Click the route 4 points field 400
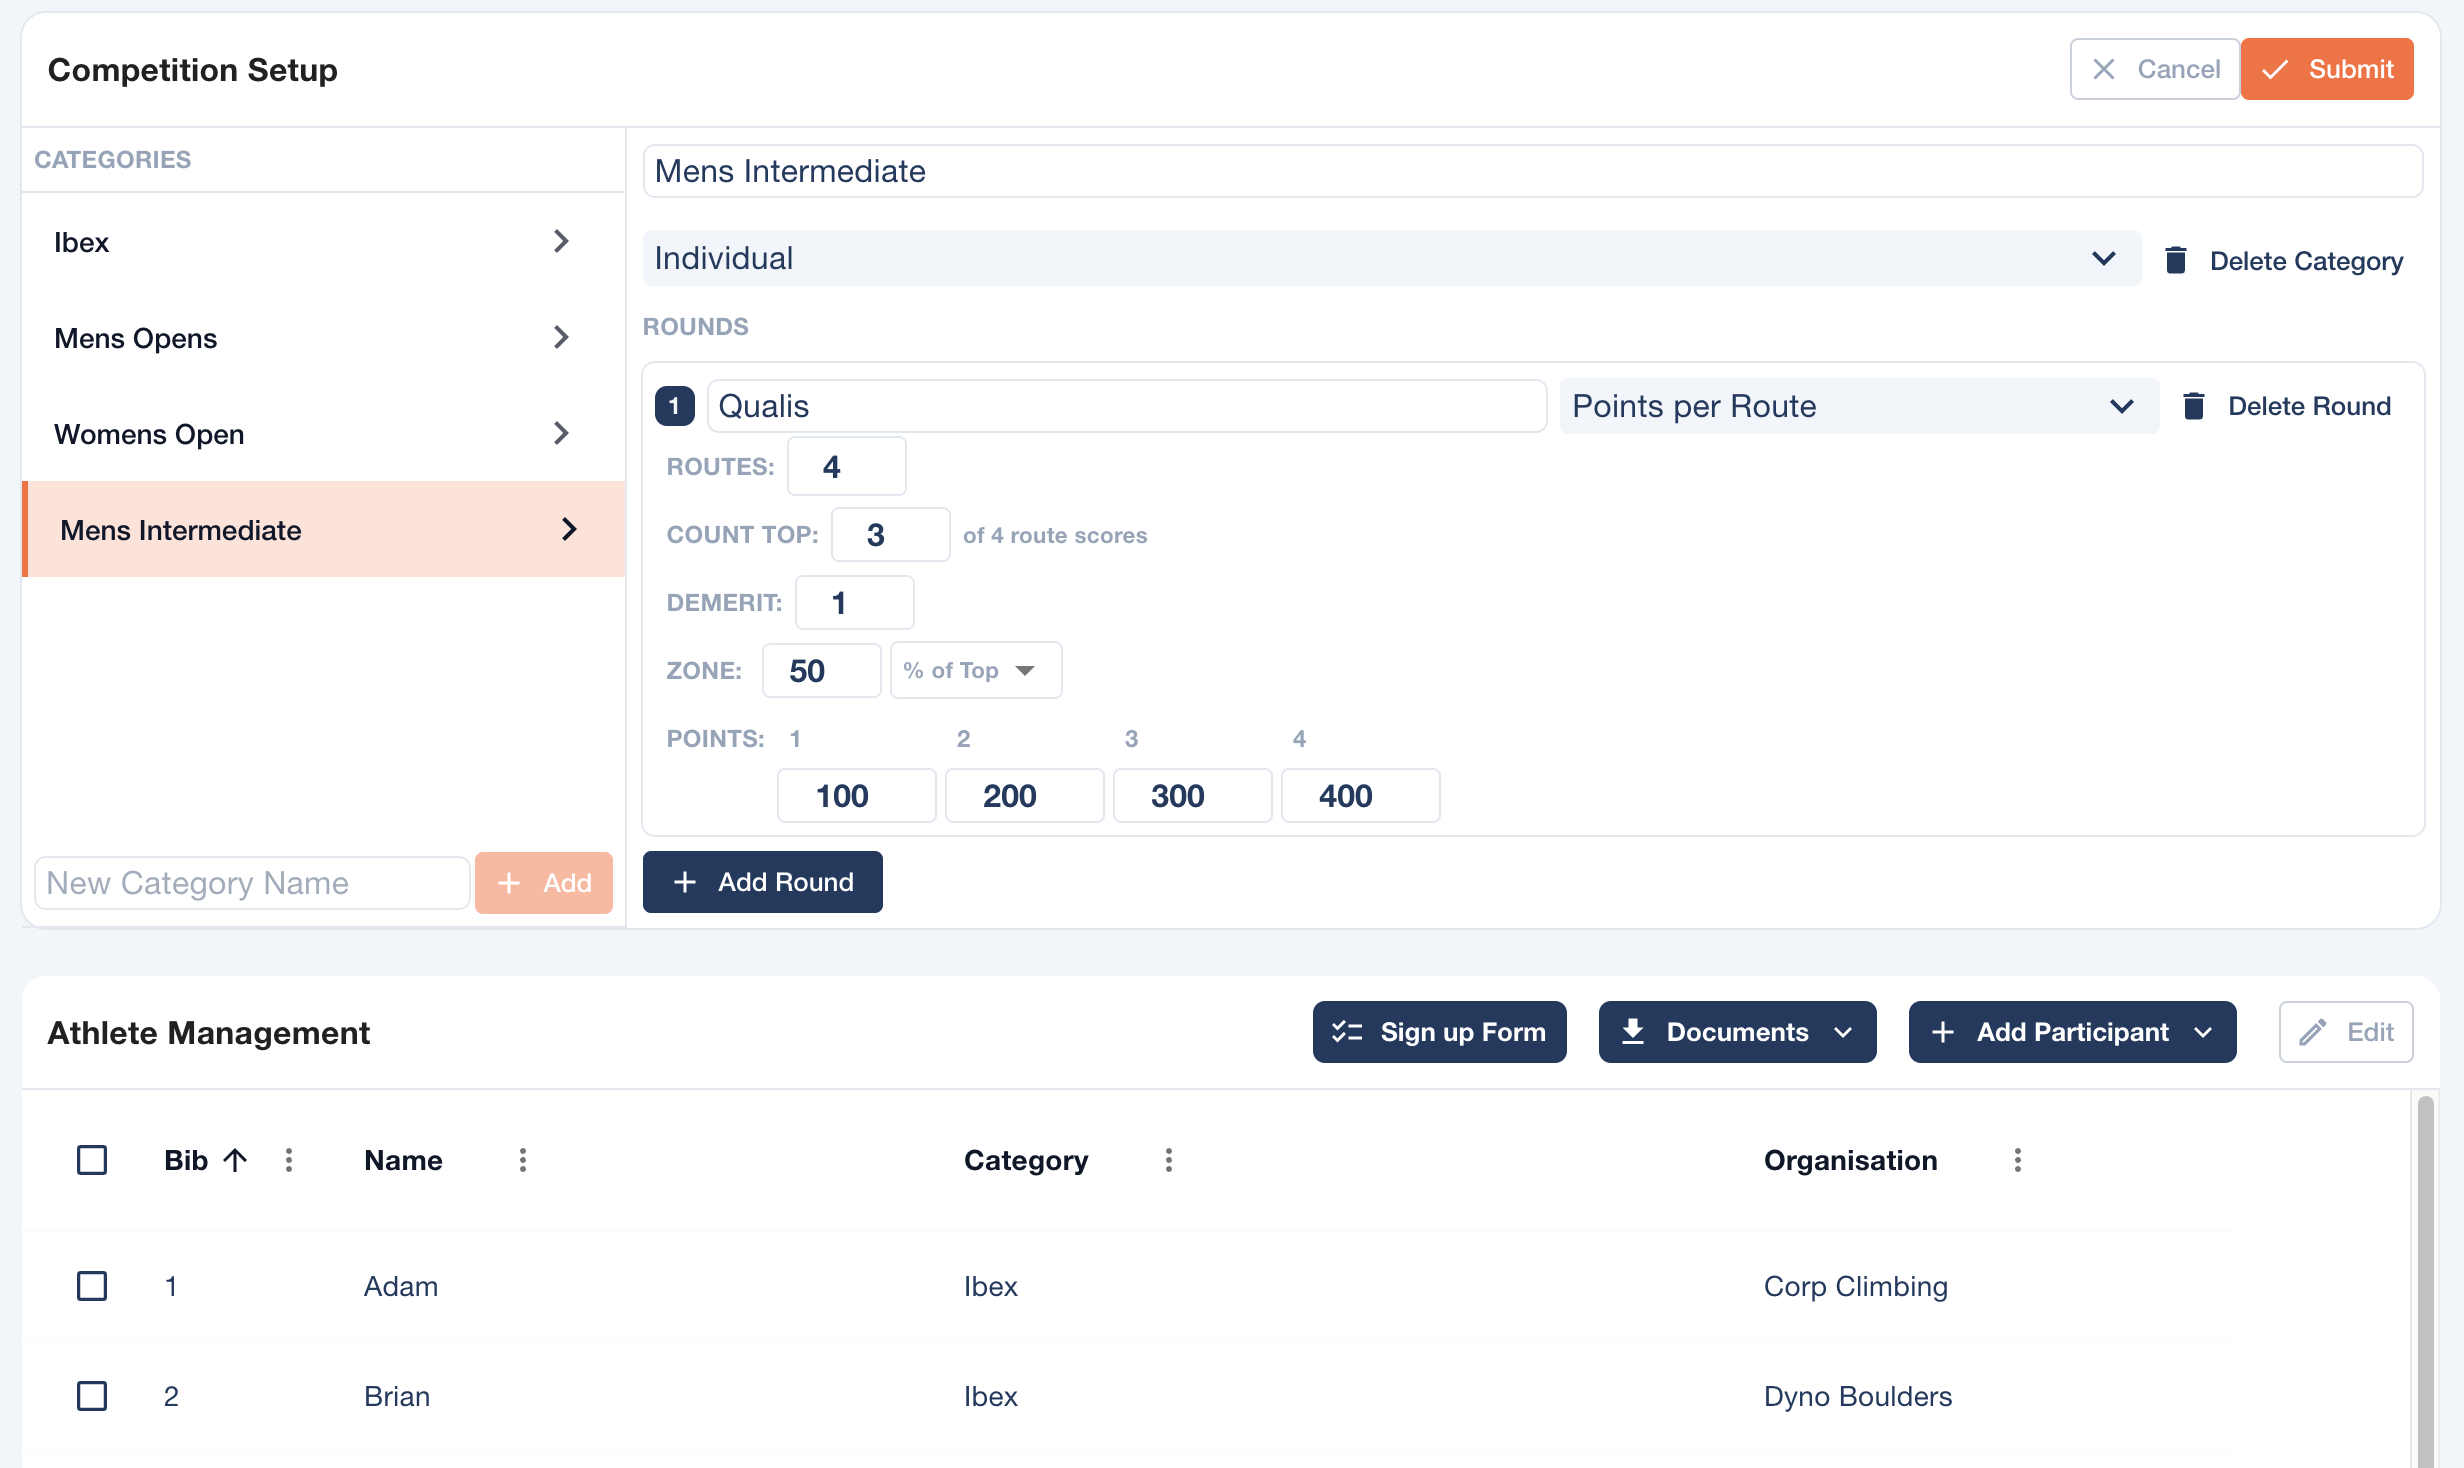 [x=1361, y=796]
